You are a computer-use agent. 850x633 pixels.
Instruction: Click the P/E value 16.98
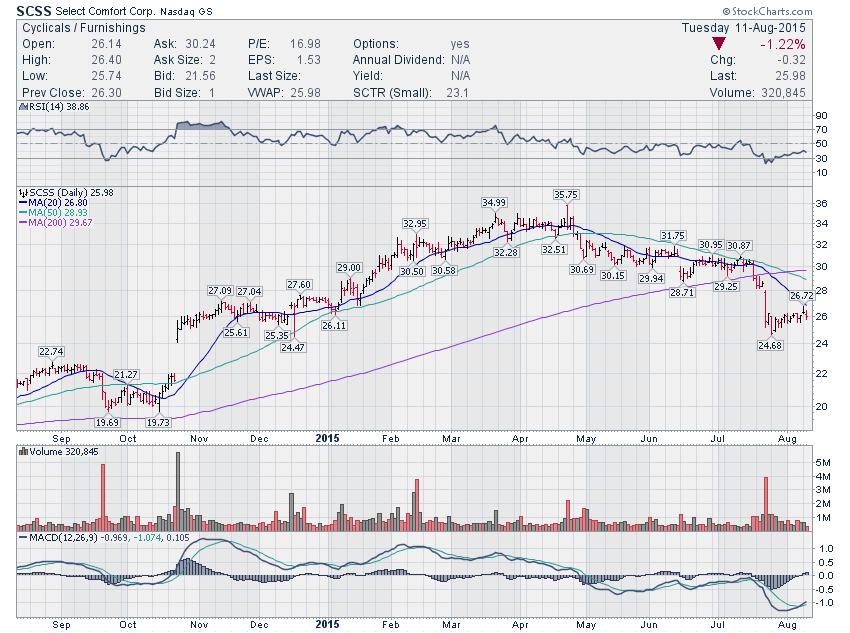305,43
